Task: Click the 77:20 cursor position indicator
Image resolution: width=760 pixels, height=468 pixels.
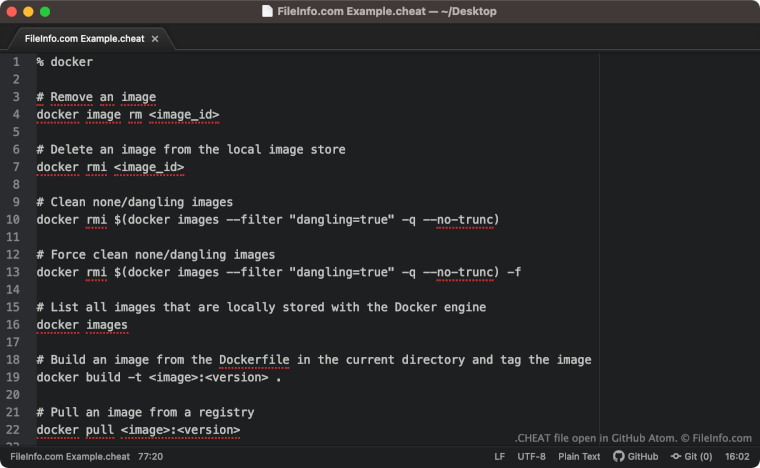Action: tap(150, 456)
